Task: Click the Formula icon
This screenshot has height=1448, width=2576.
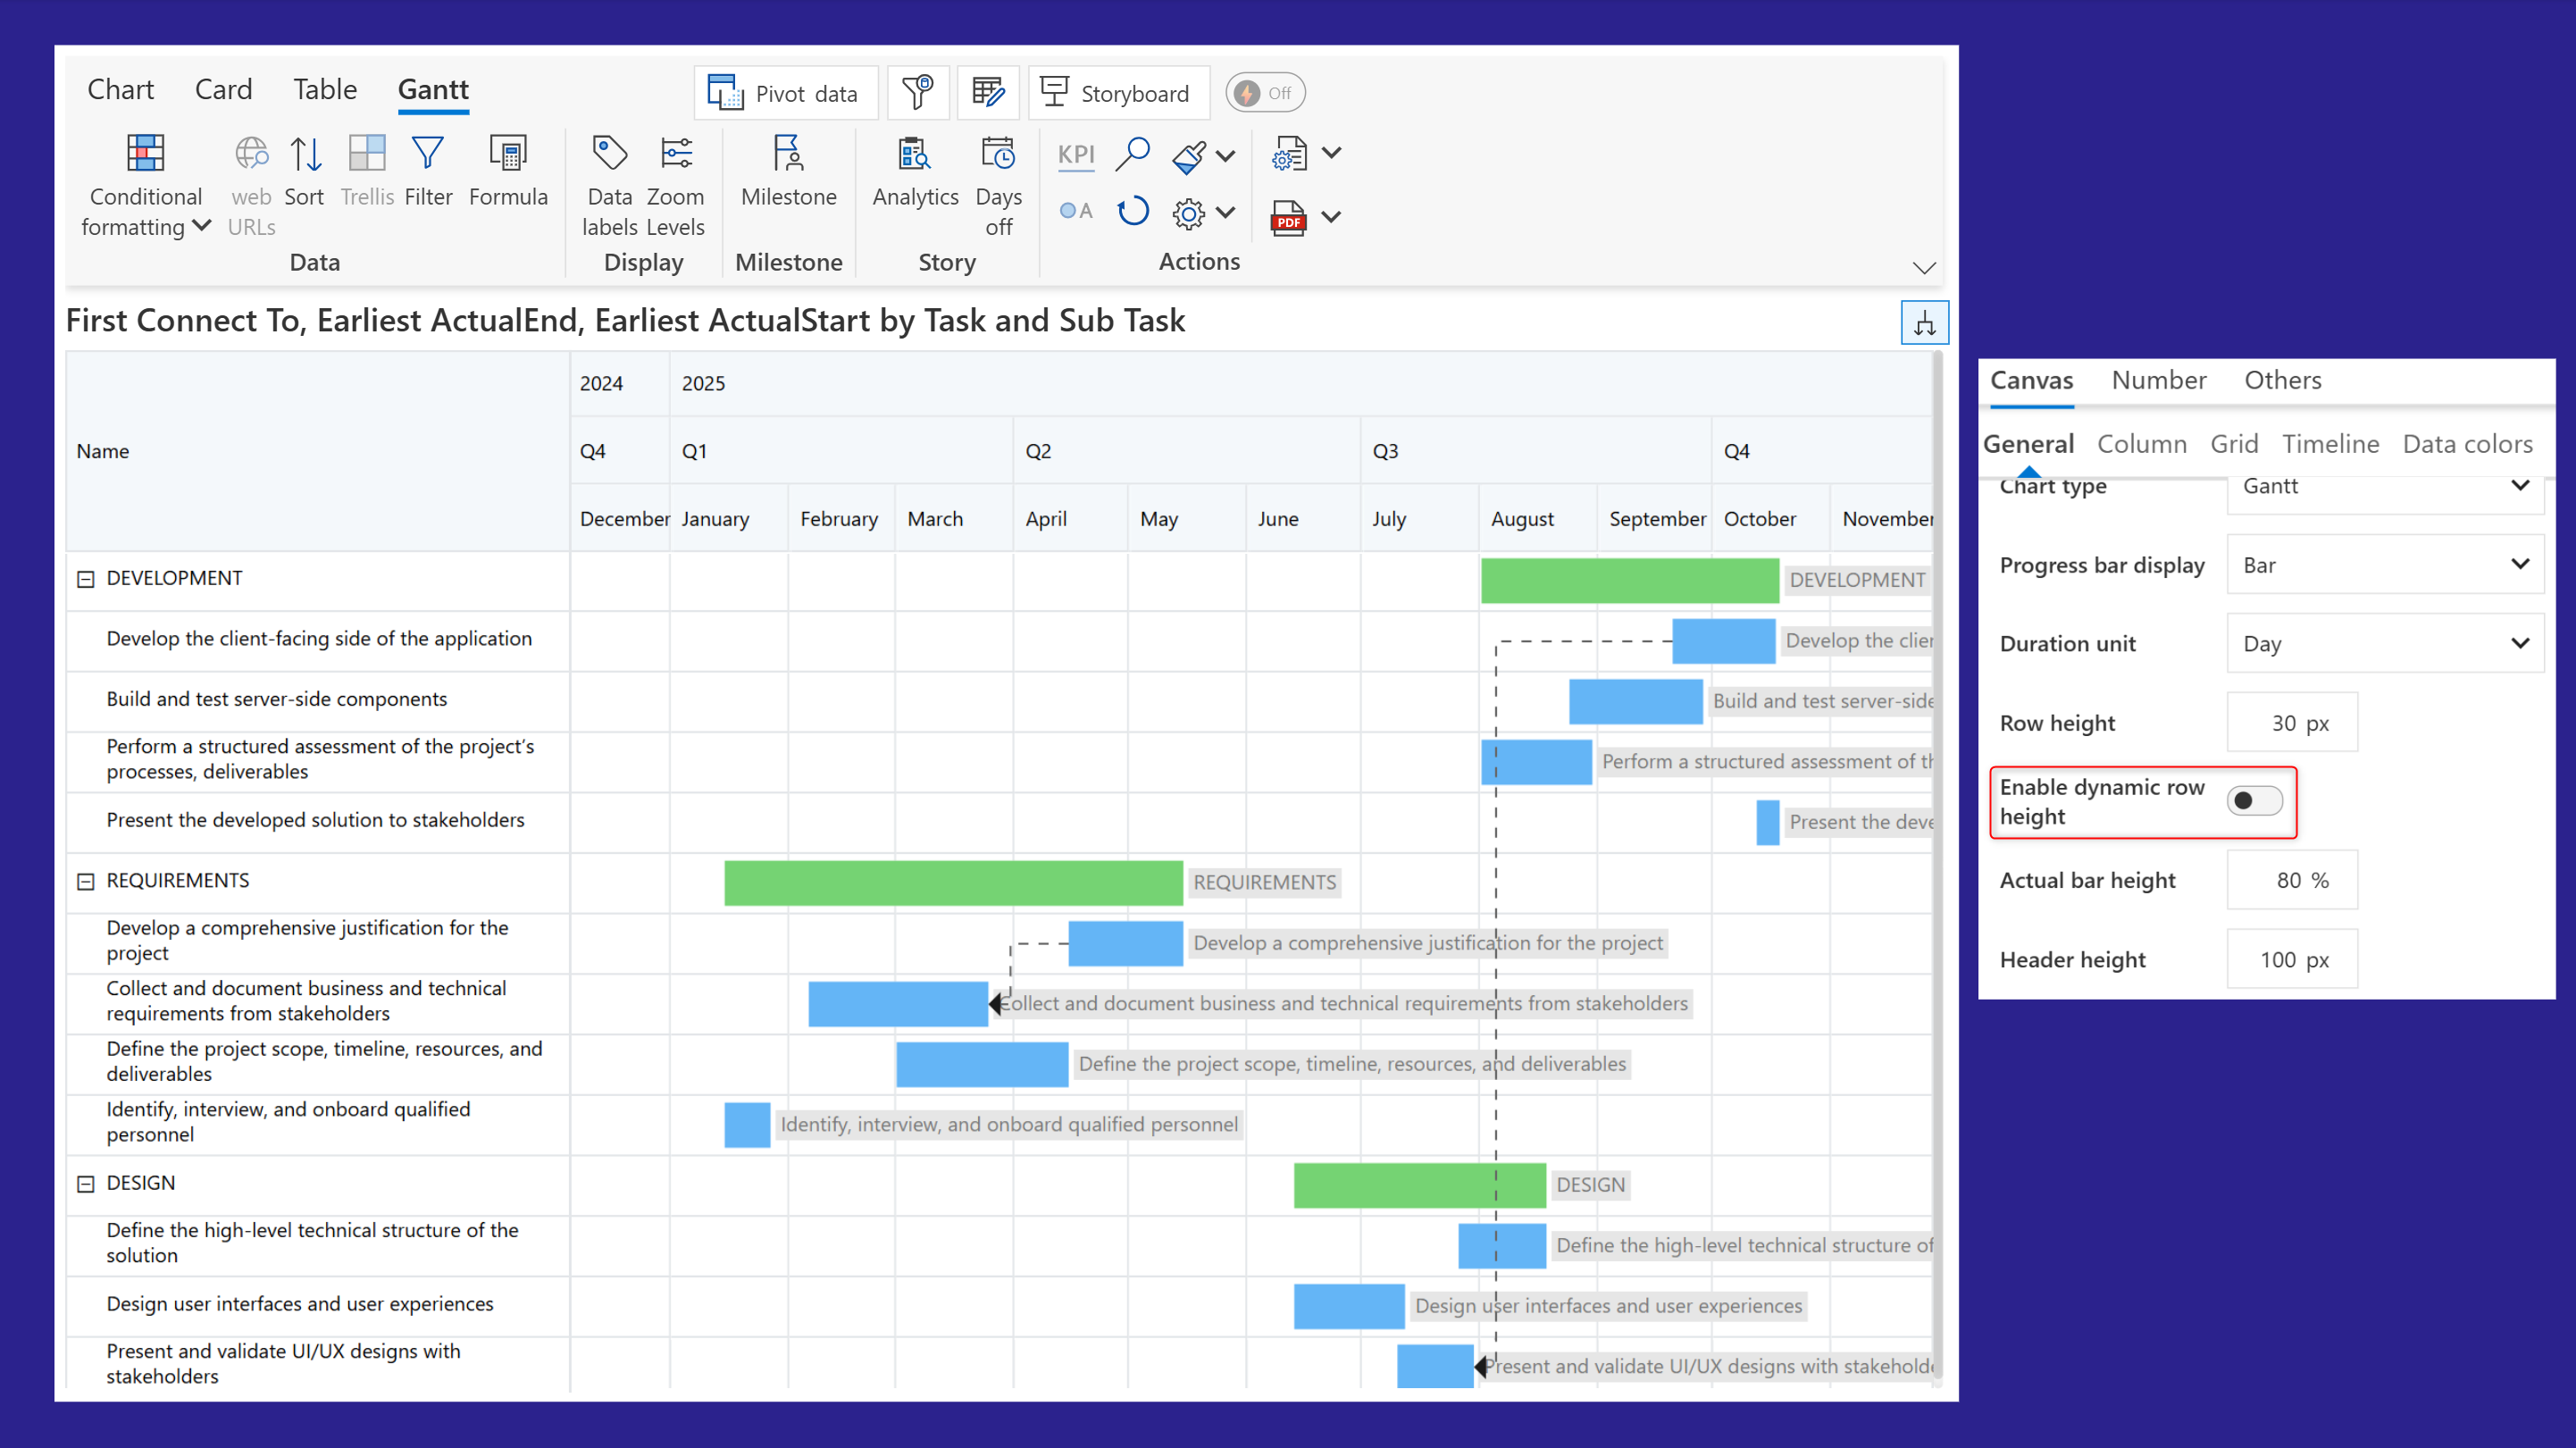Action: click(508, 154)
